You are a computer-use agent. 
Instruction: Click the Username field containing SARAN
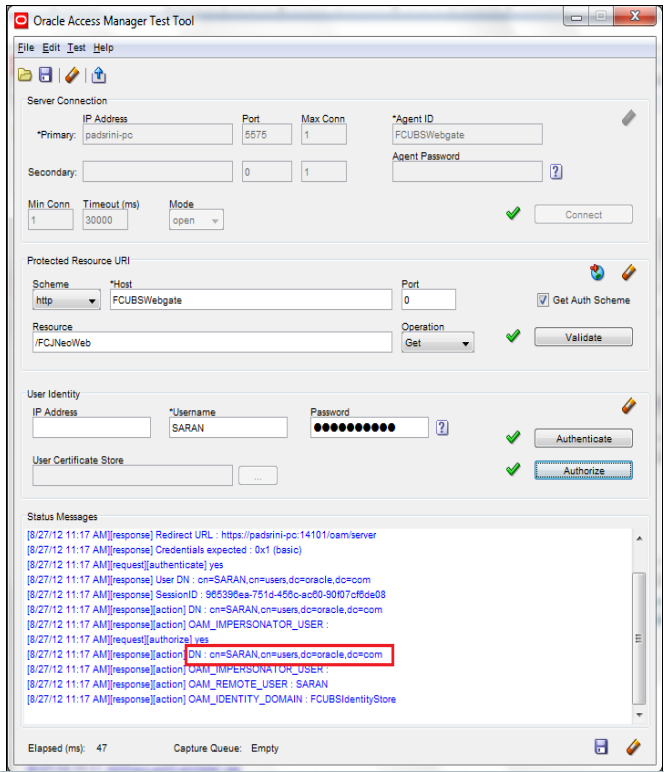(x=228, y=427)
